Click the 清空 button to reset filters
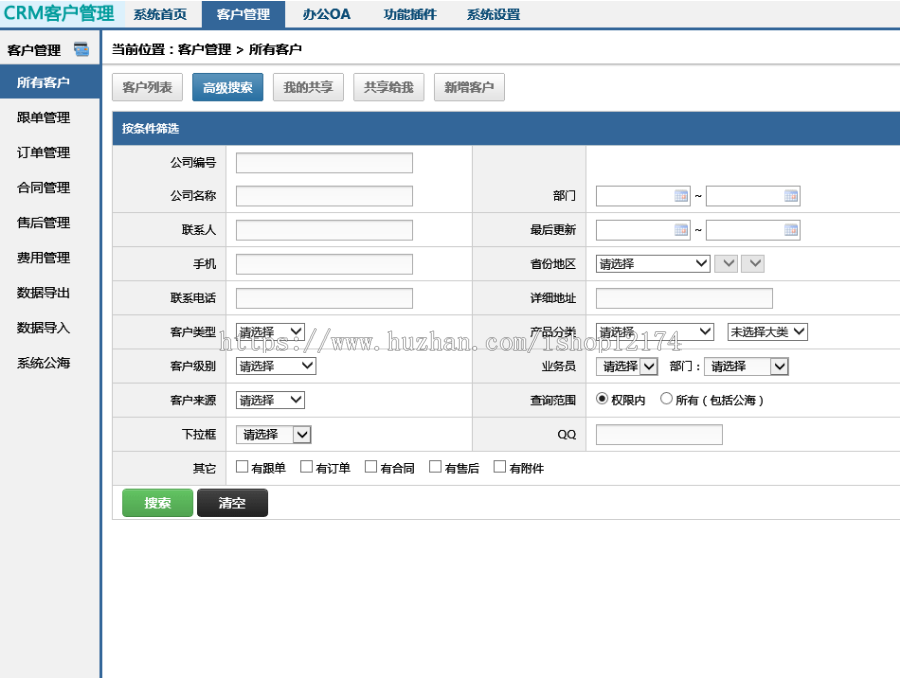900x678 pixels. (x=232, y=502)
